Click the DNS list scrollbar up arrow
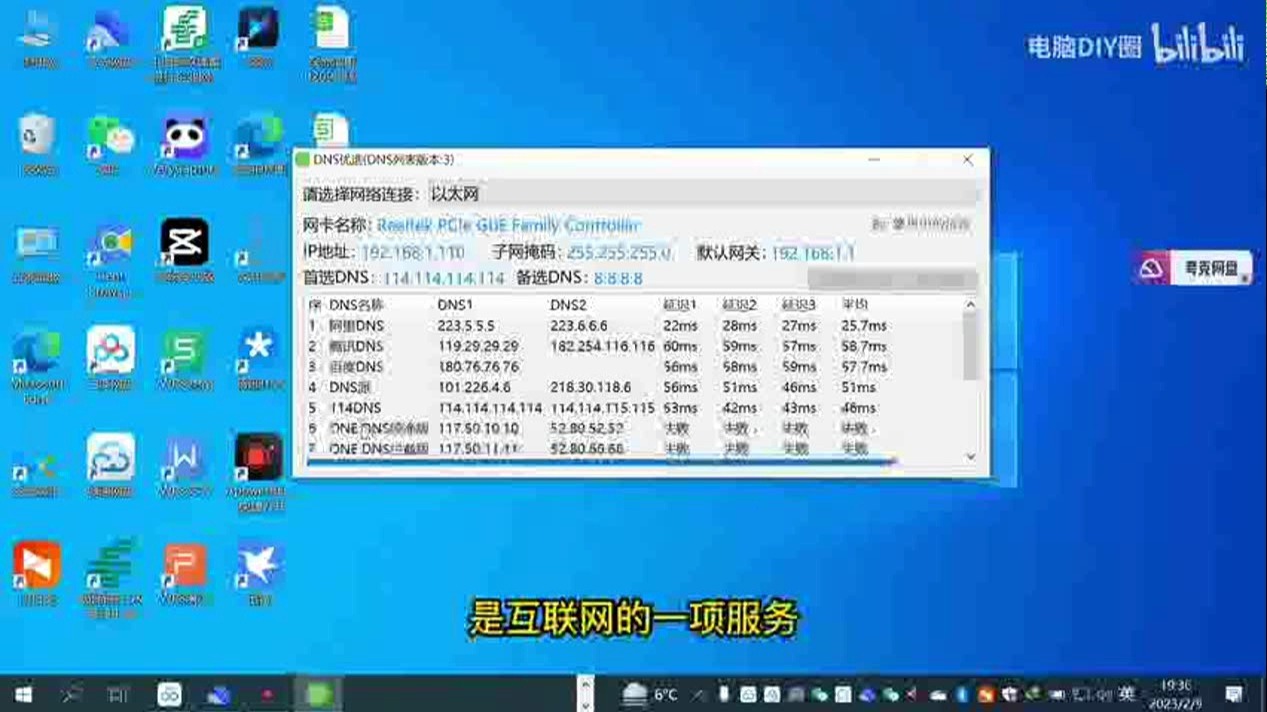The height and width of the screenshot is (712, 1267). (x=970, y=304)
